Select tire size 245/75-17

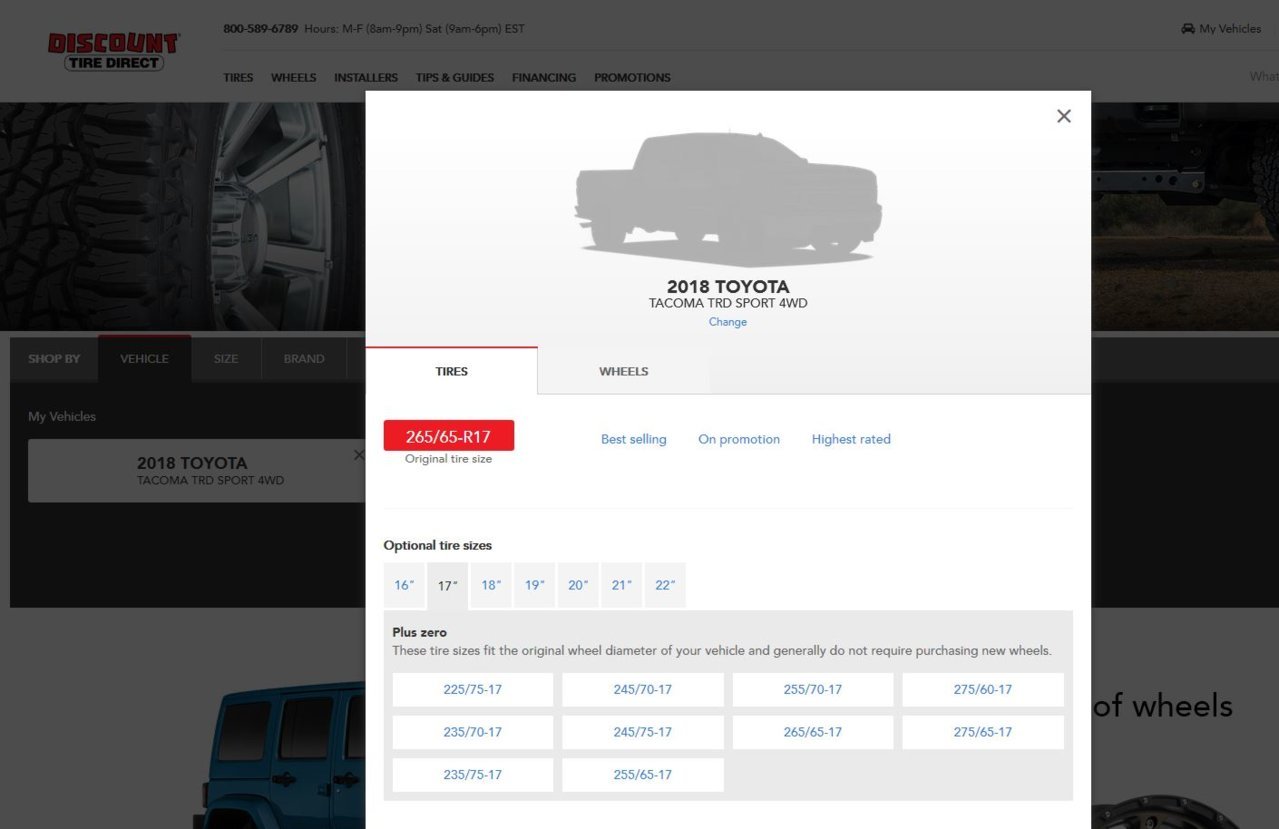click(643, 732)
